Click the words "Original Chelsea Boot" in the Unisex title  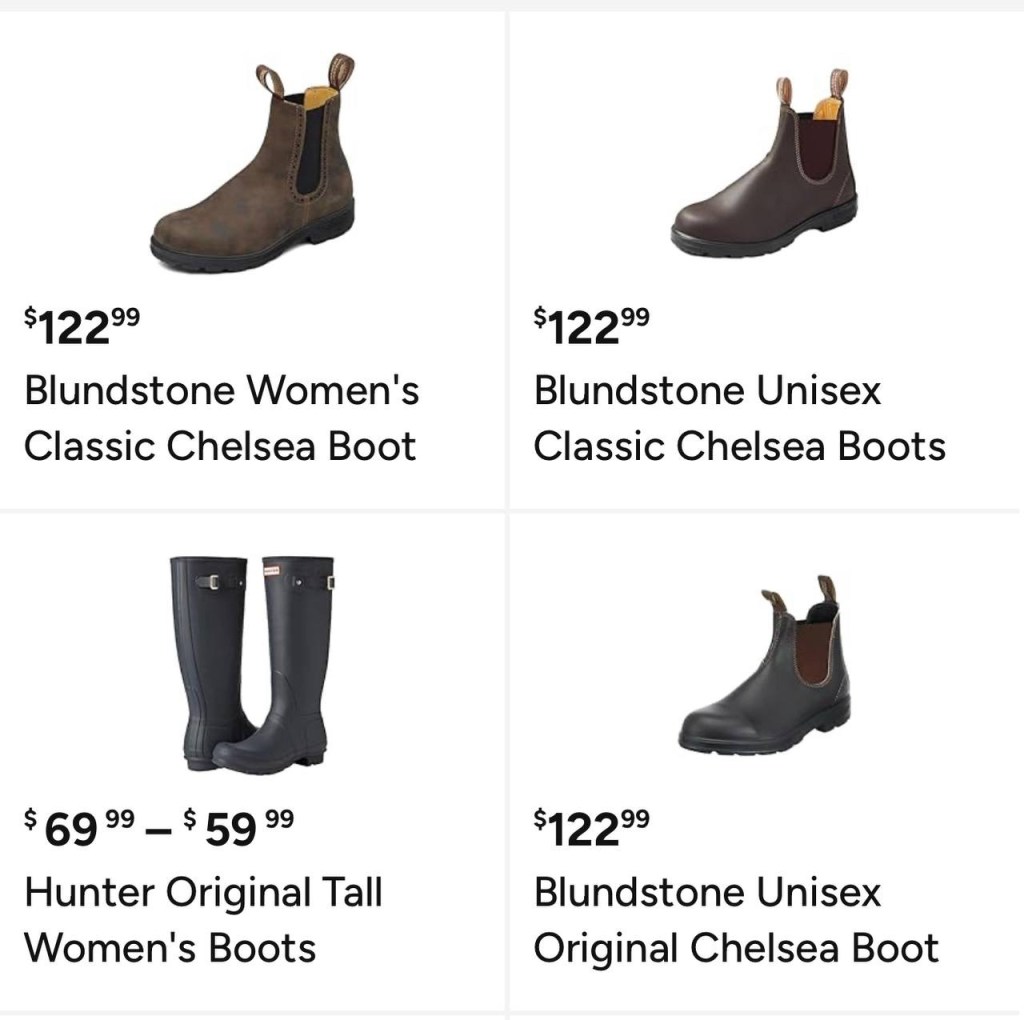pos(736,948)
